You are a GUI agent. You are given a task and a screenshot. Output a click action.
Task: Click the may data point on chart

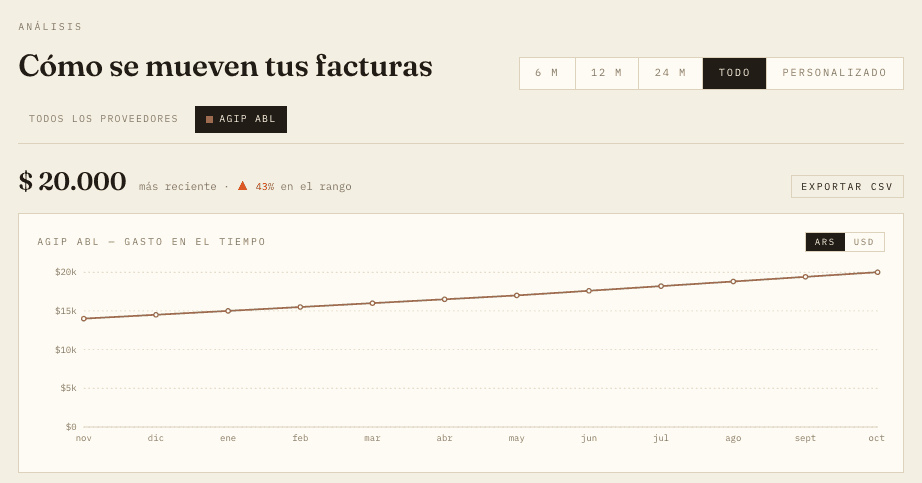tap(517, 295)
